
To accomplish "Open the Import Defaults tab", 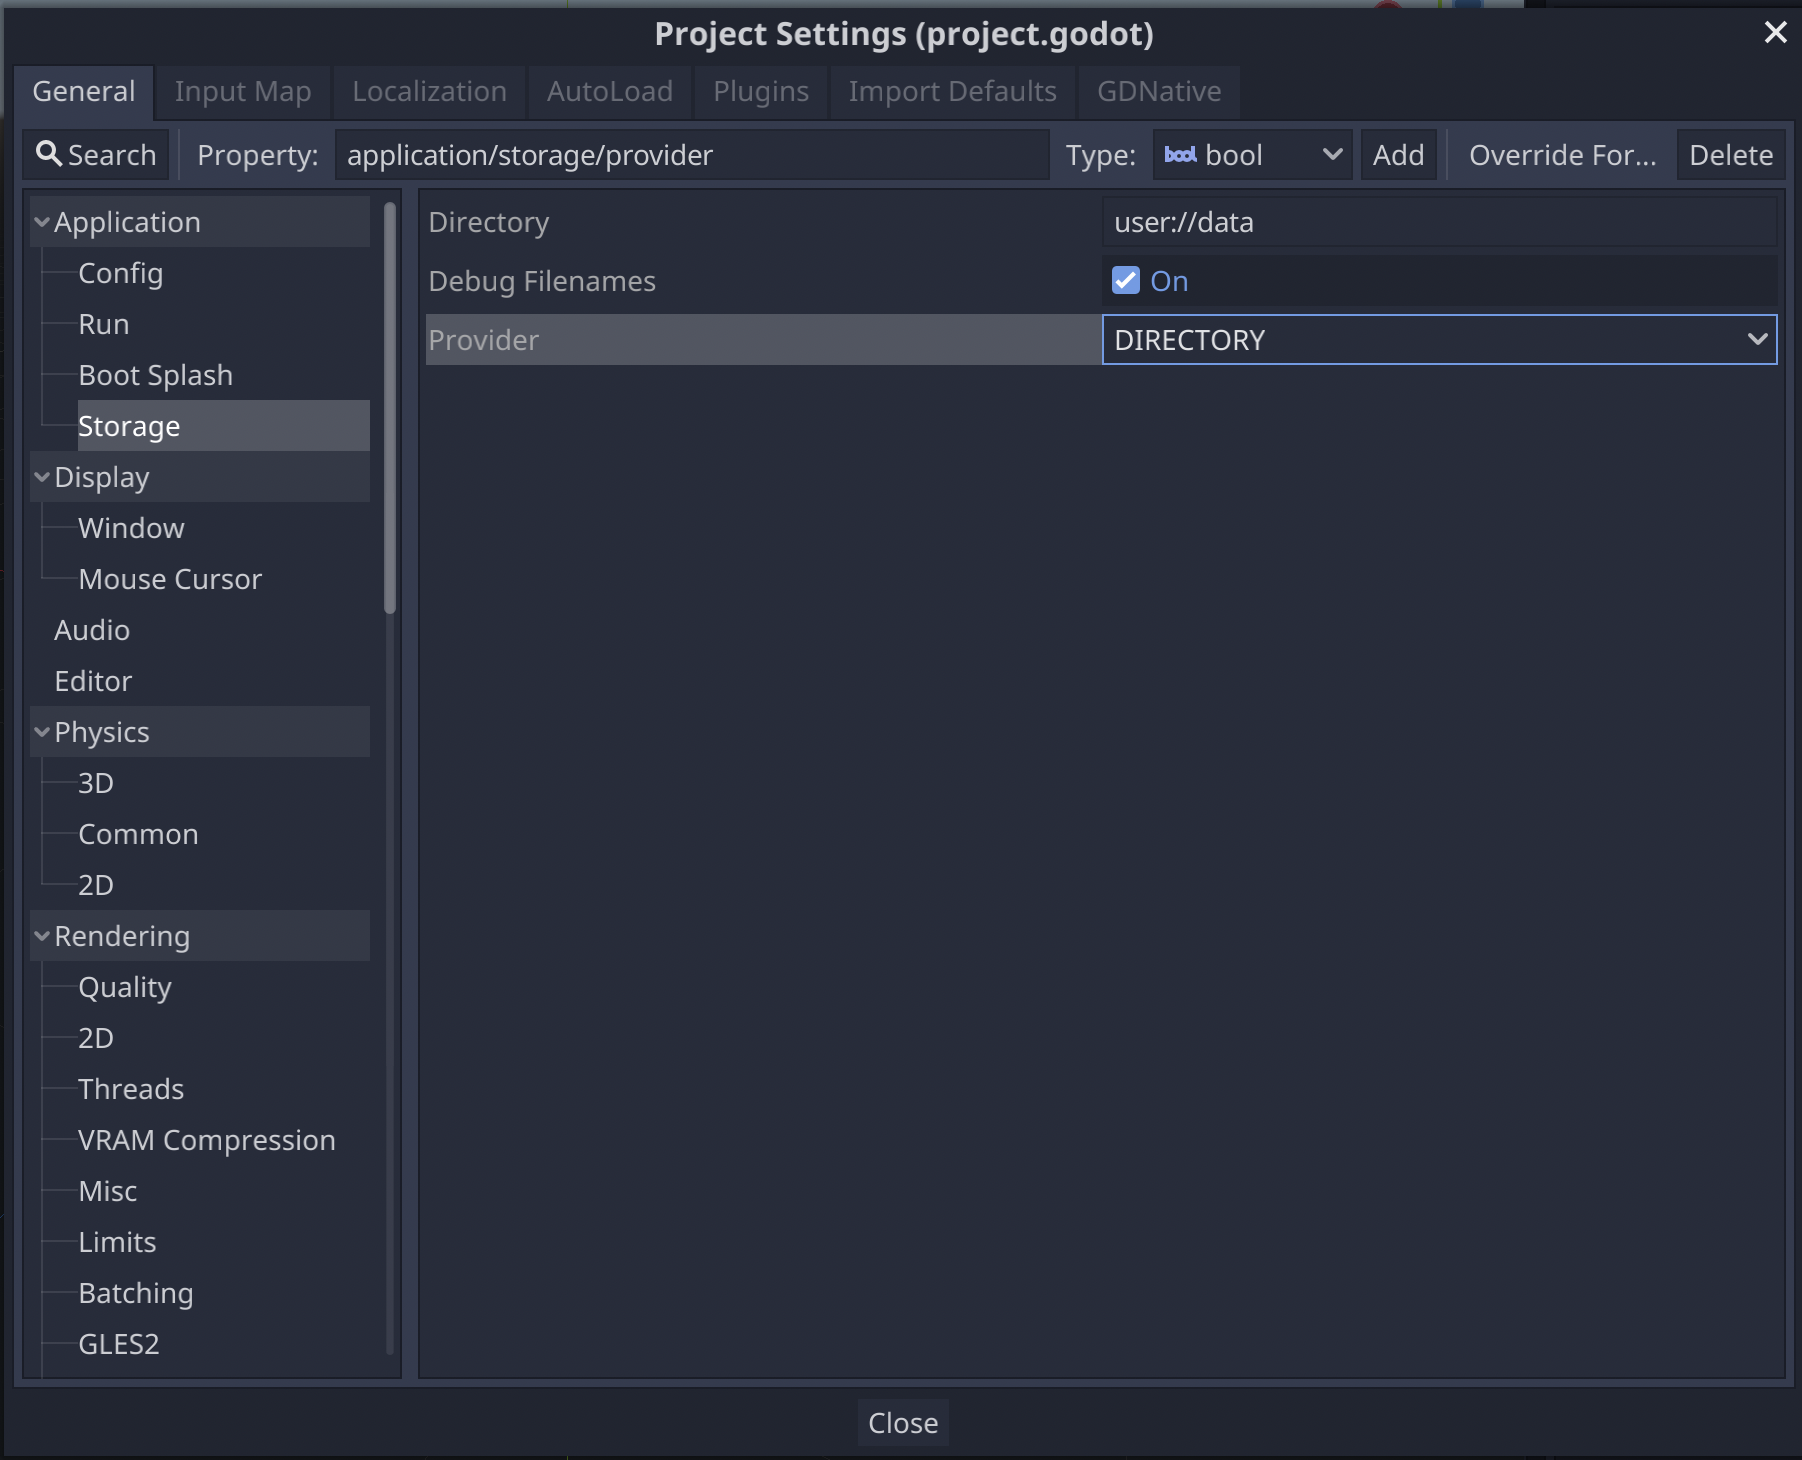I will pyautogui.click(x=952, y=92).
